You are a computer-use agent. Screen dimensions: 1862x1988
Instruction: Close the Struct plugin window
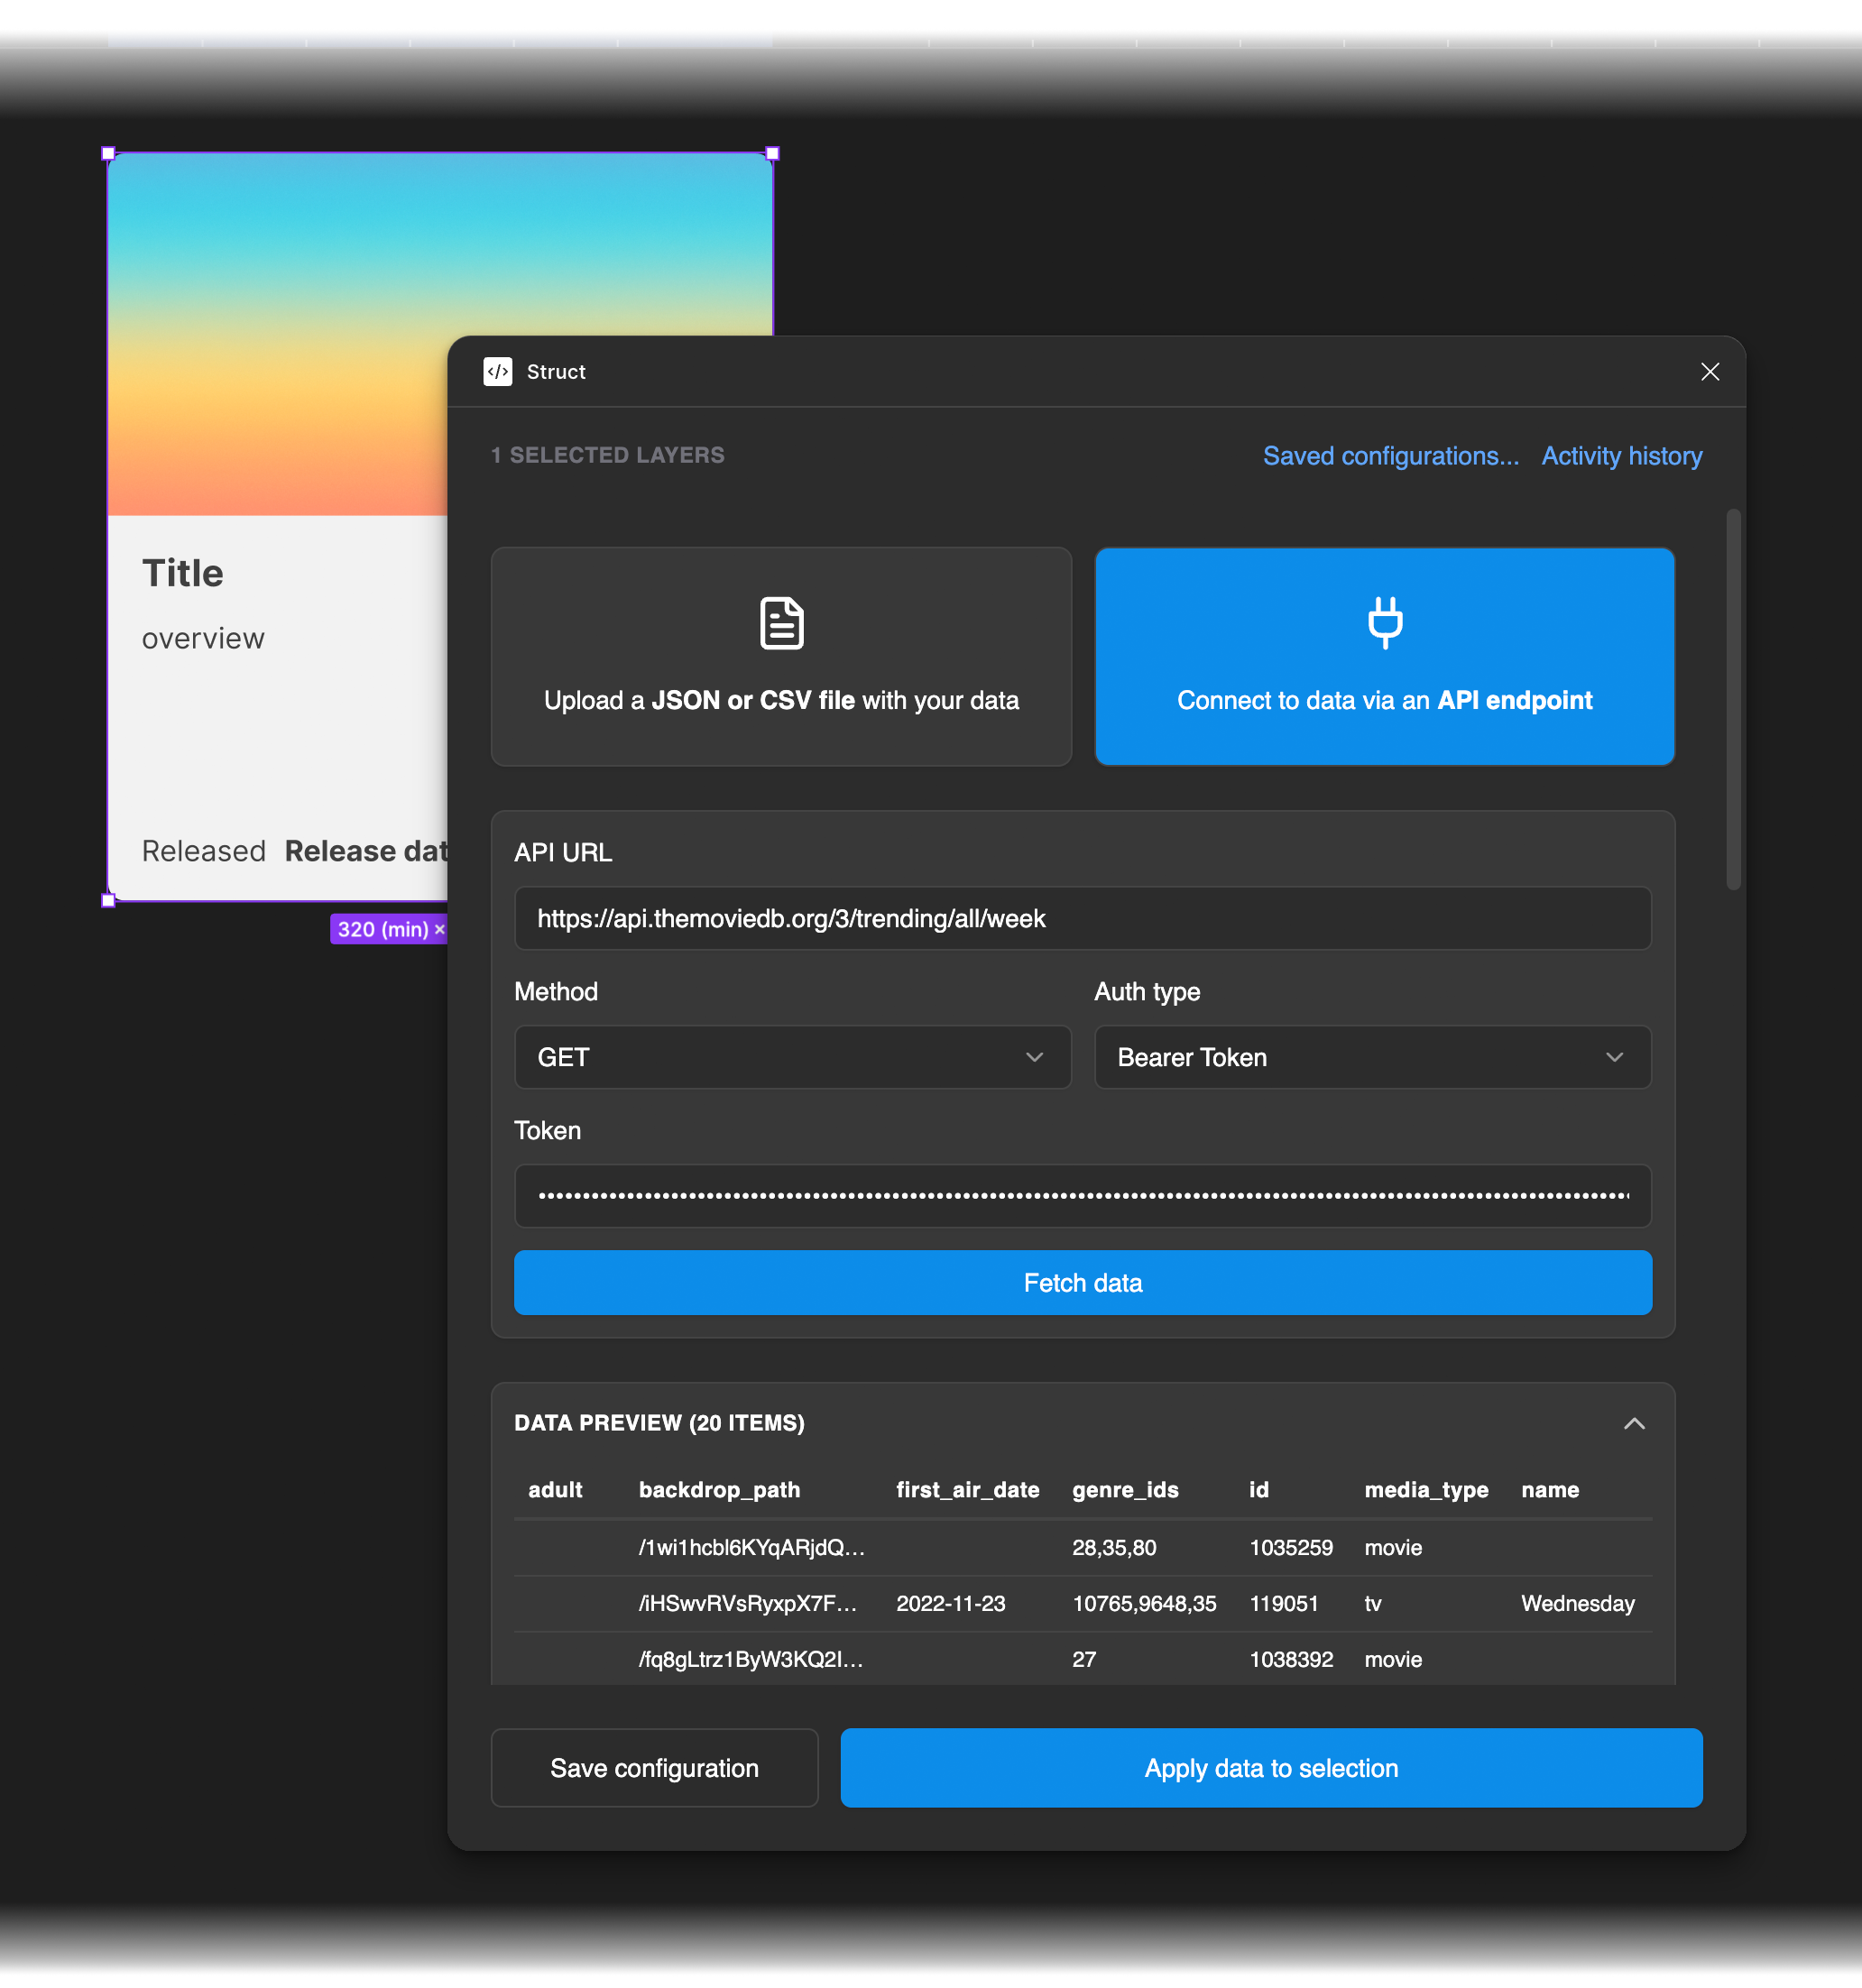point(1710,371)
